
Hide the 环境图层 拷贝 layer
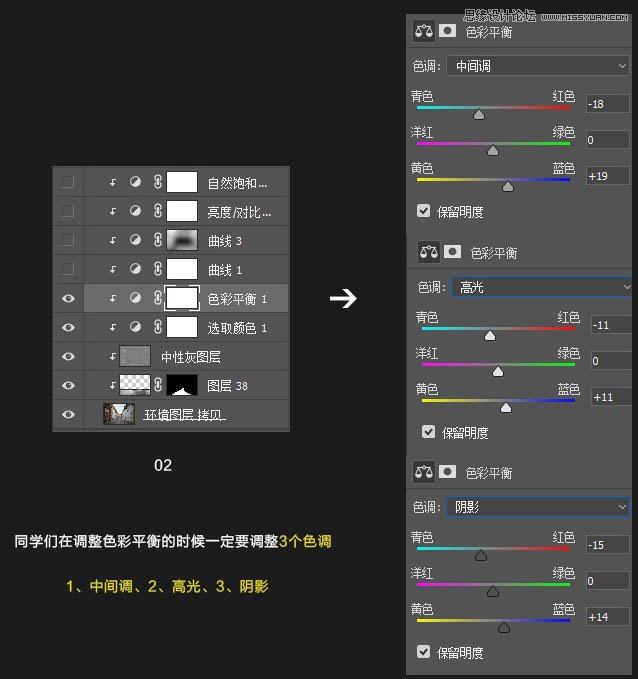[68, 414]
